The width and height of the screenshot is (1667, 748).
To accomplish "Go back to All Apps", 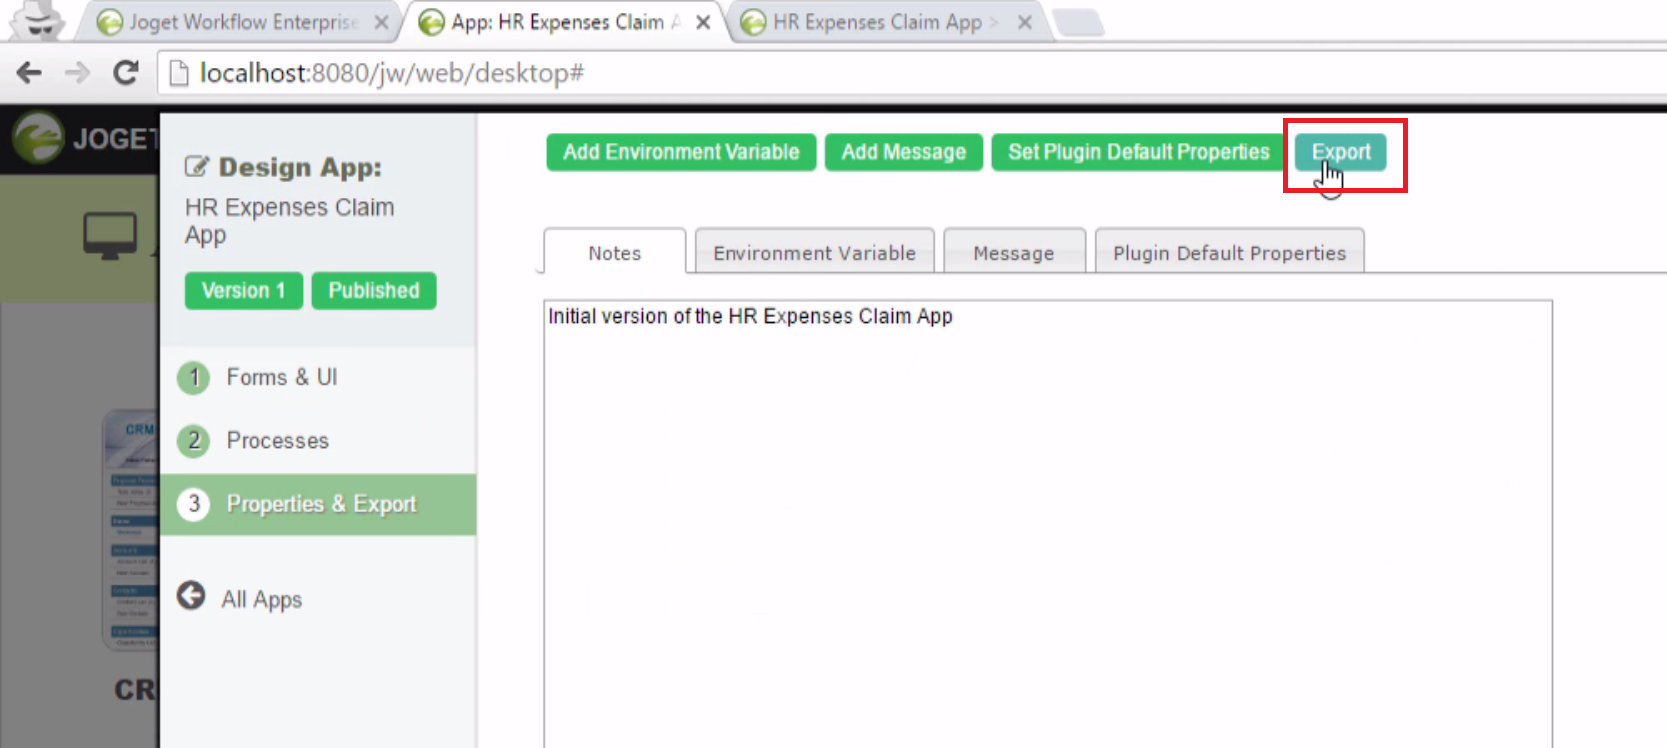I will [262, 599].
